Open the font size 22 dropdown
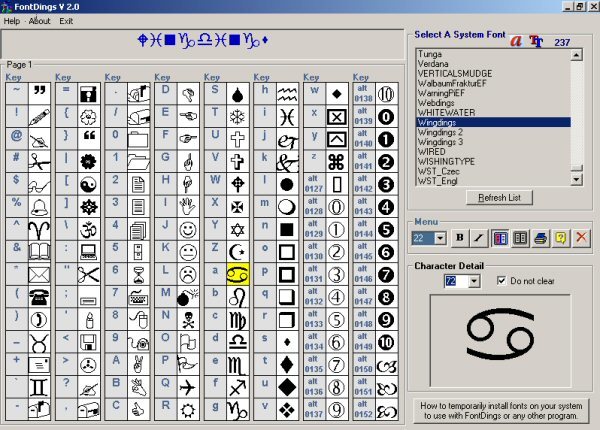This screenshot has height=430, width=600. 440,238
